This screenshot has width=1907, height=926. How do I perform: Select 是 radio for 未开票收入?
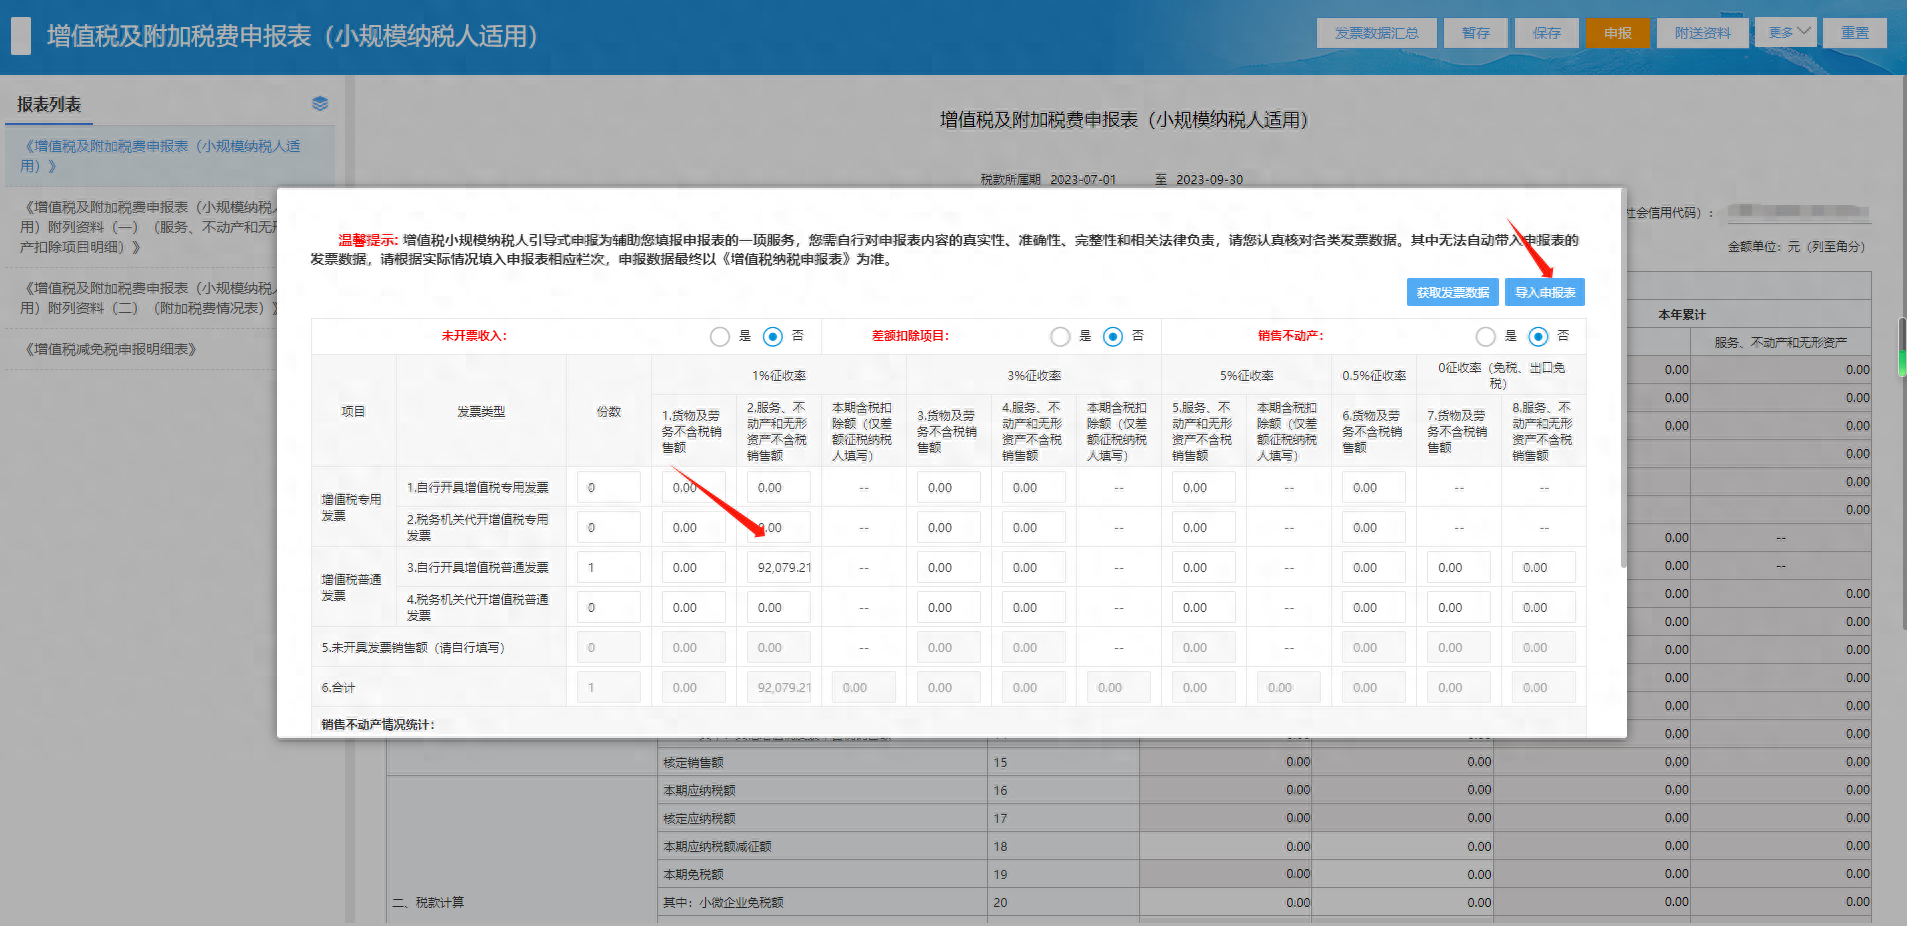coord(719,337)
